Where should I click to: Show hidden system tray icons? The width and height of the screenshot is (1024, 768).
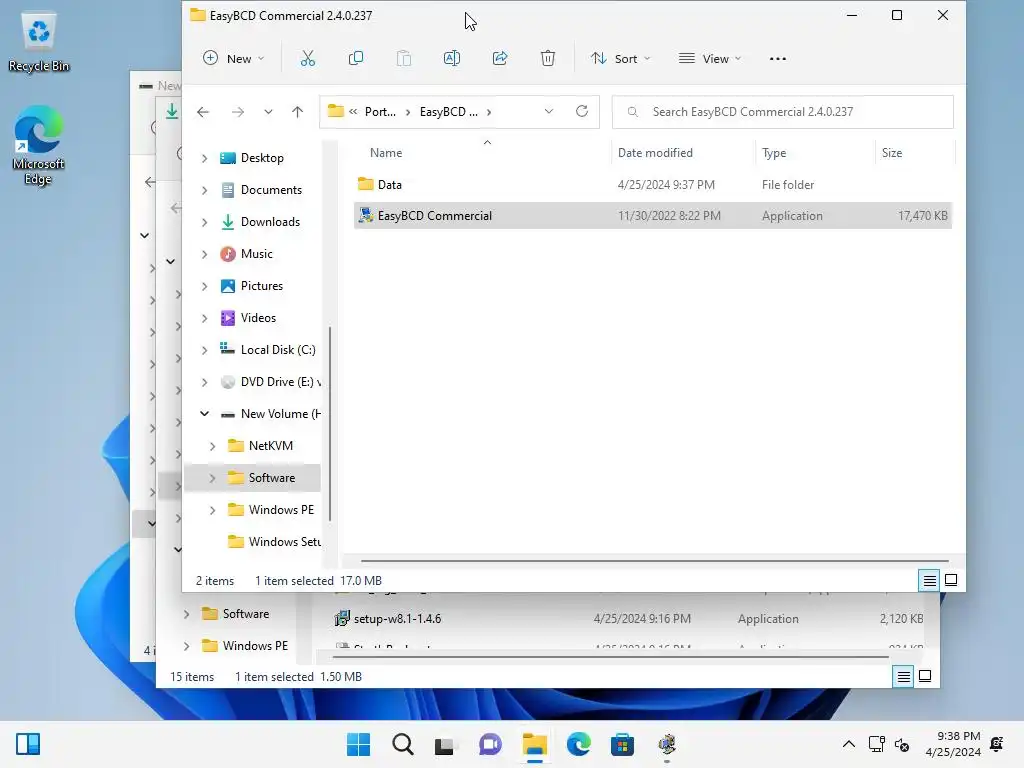pyautogui.click(x=848, y=744)
